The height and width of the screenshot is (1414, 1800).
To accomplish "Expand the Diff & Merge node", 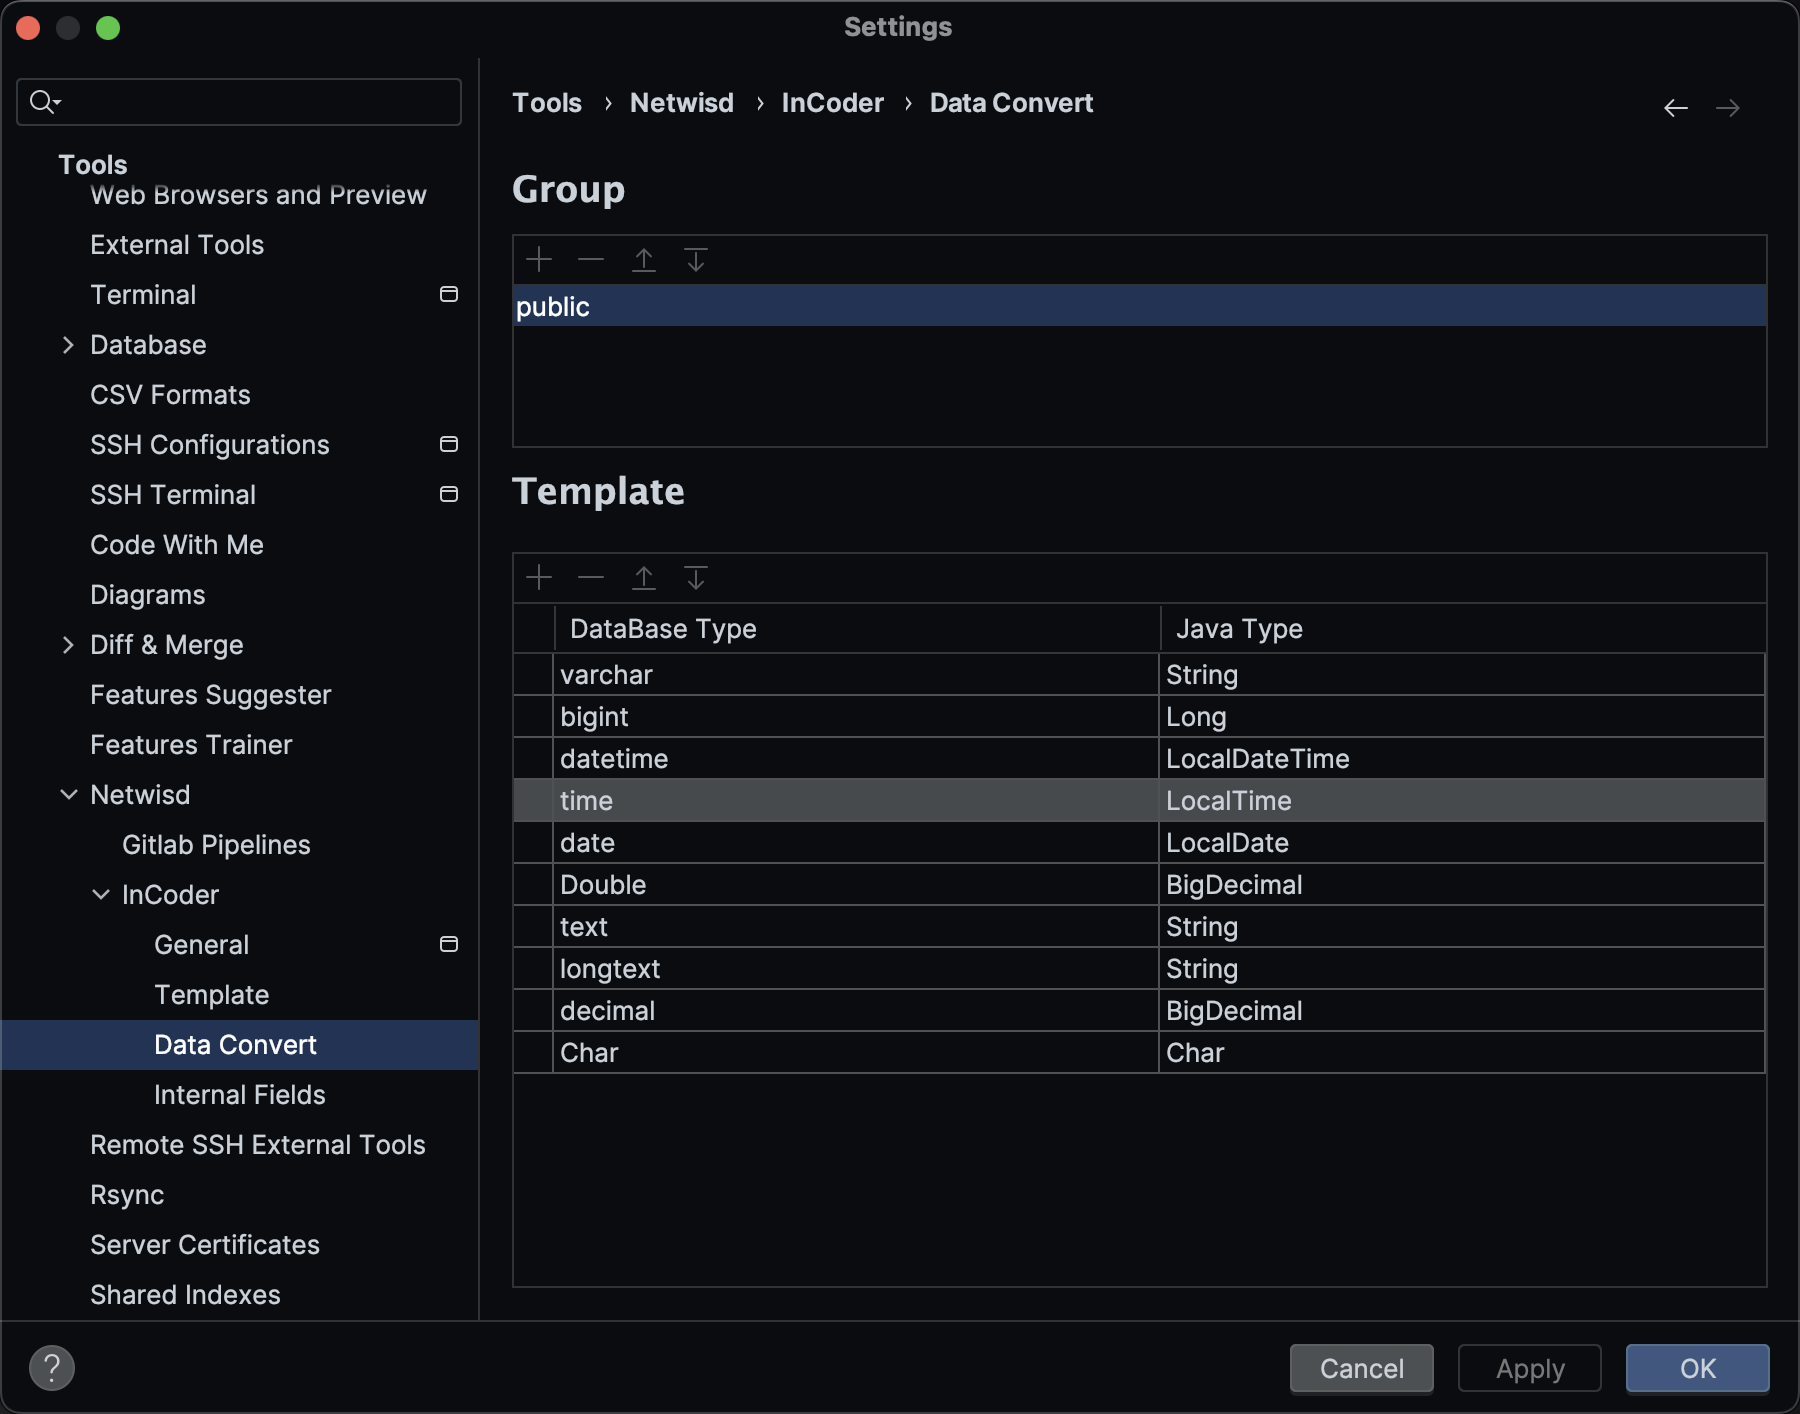I will tap(68, 645).
